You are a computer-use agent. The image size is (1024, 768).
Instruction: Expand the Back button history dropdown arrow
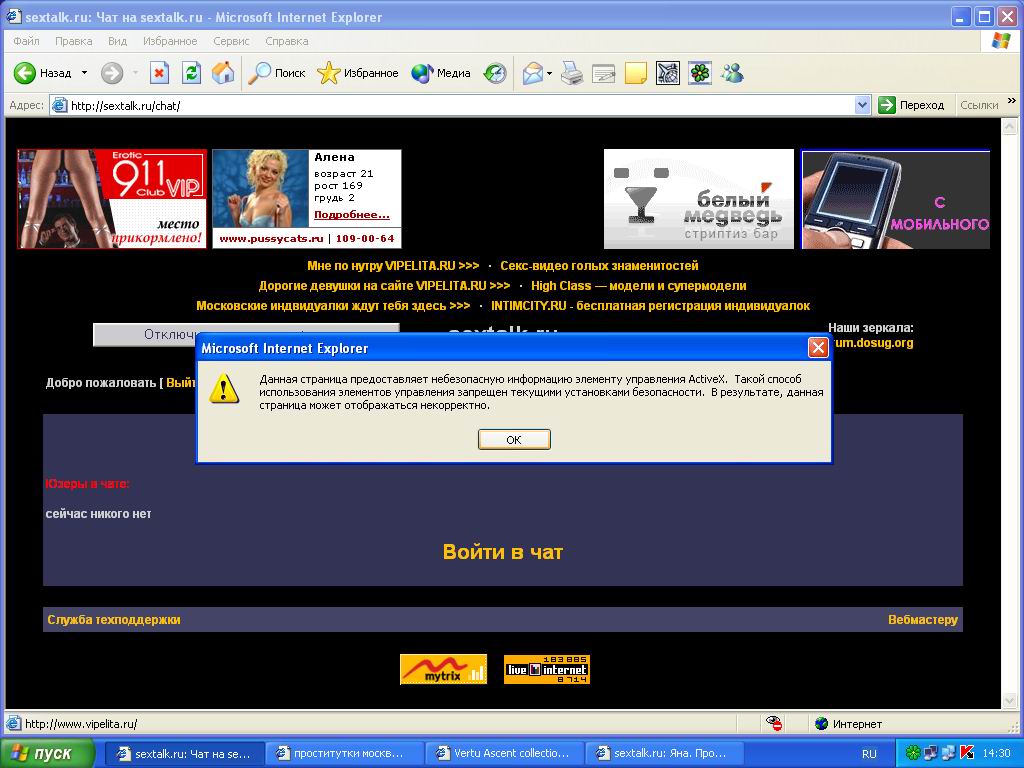(84, 73)
